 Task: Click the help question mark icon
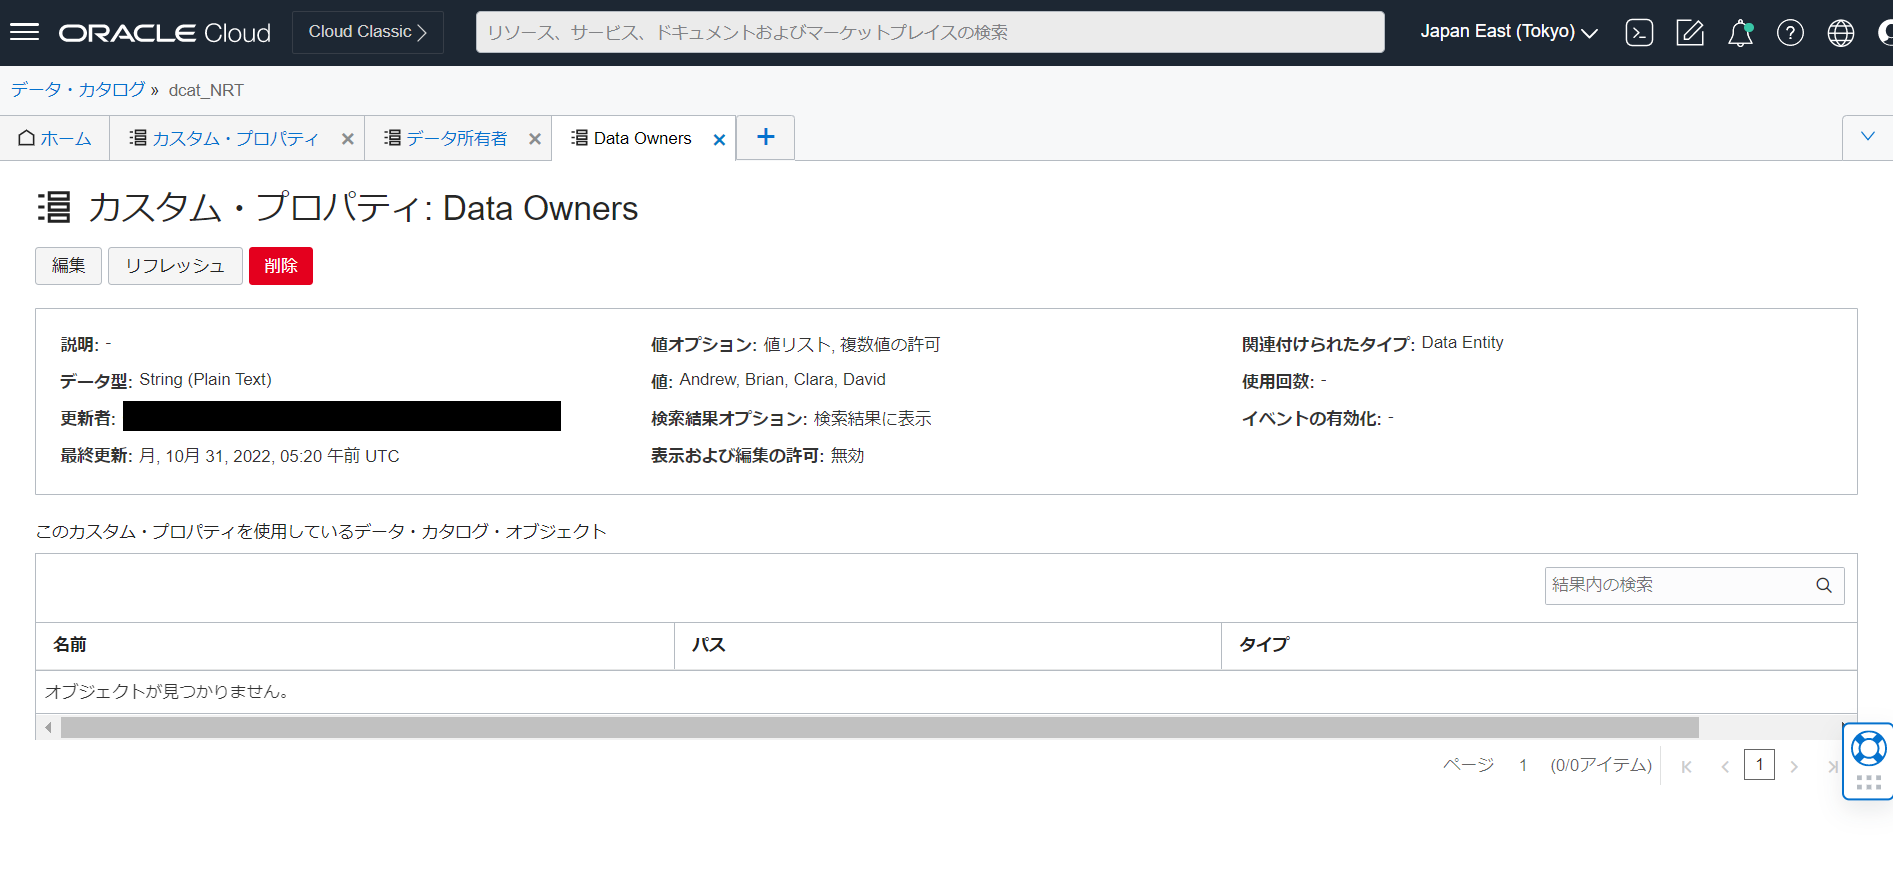tap(1790, 33)
